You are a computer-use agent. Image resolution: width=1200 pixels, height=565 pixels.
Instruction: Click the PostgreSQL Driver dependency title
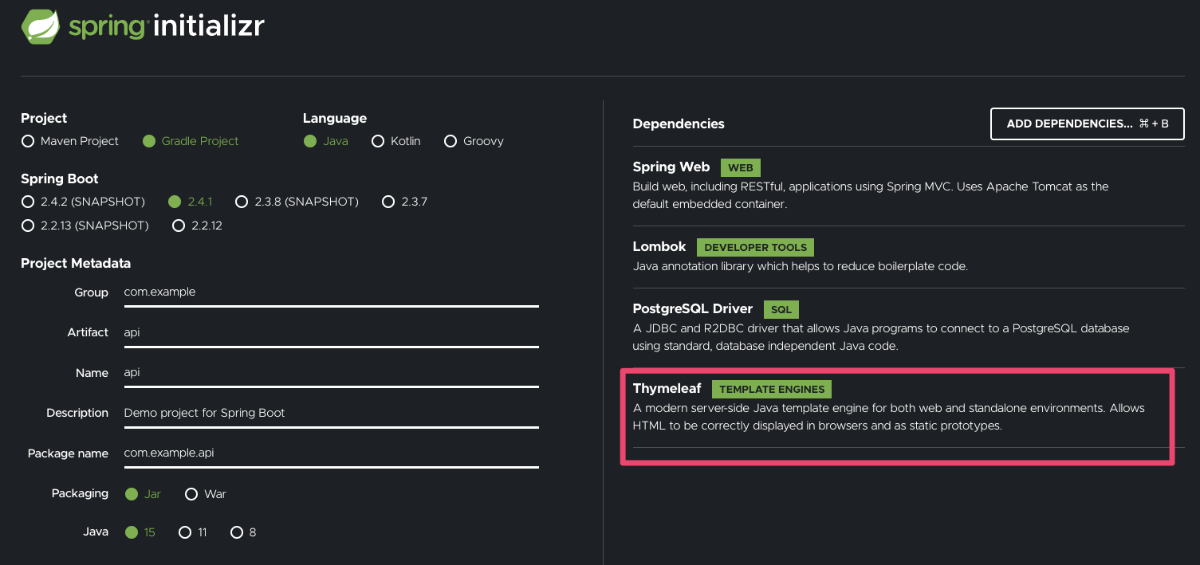(x=693, y=309)
